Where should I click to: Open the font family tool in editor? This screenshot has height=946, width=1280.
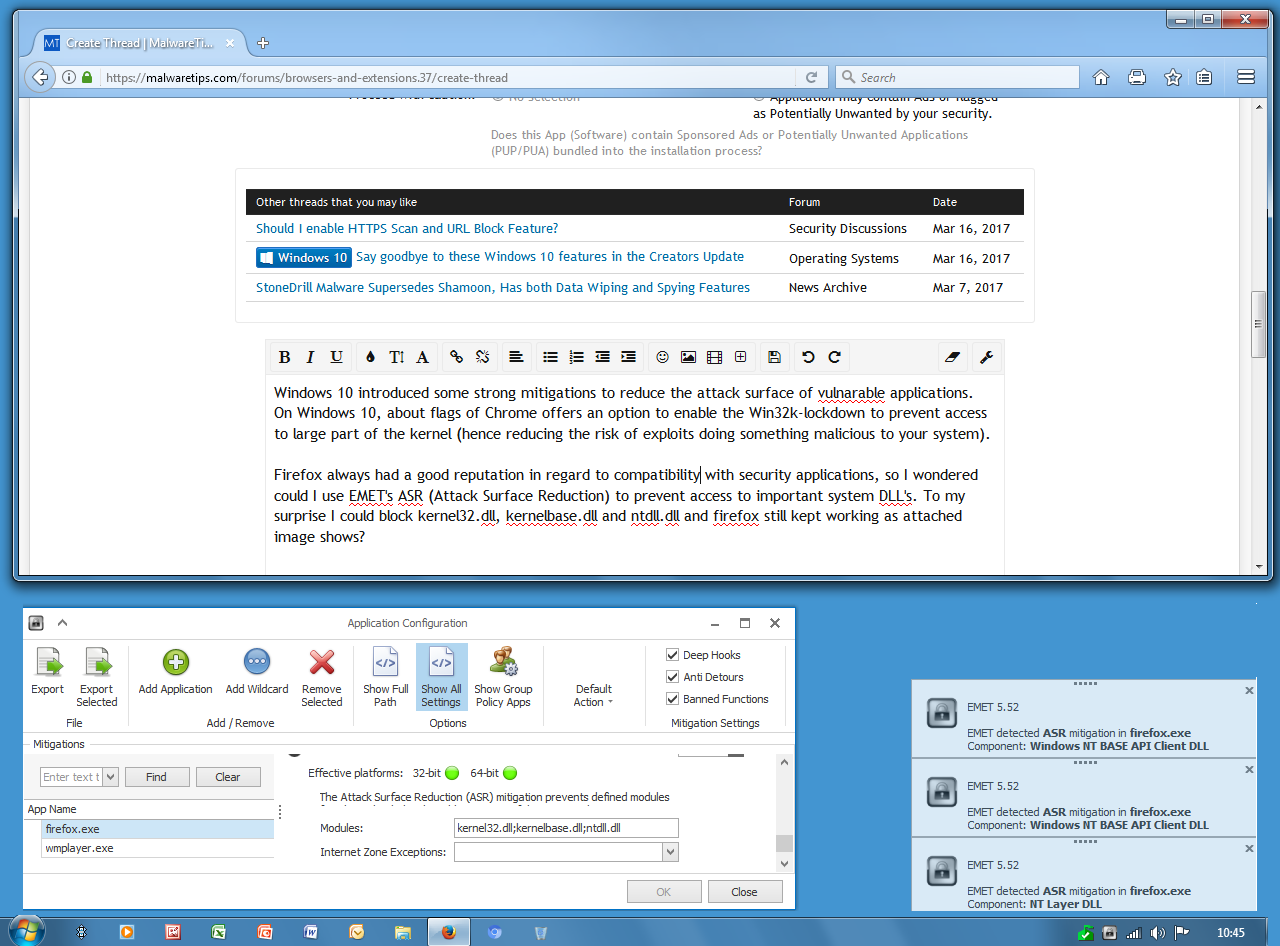(x=422, y=357)
